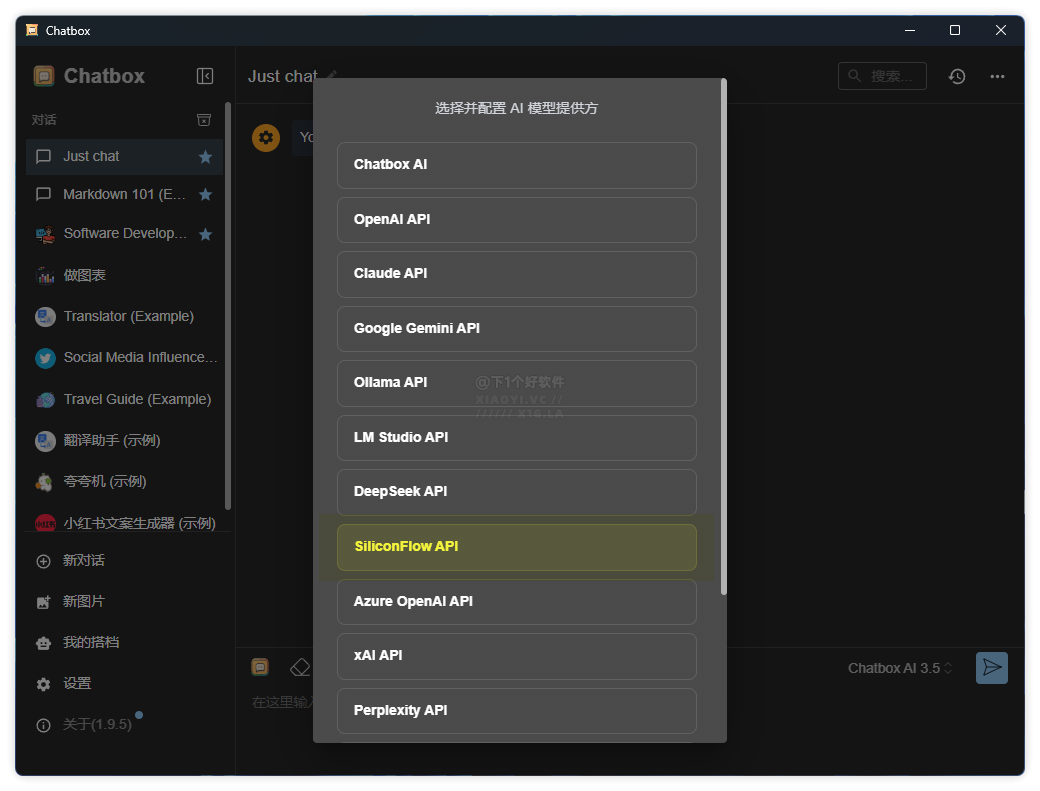Image resolution: width=1040 pixels, height=791 pixels.
Task: Start a new chat with 新对话
Action: coord(83,561)
